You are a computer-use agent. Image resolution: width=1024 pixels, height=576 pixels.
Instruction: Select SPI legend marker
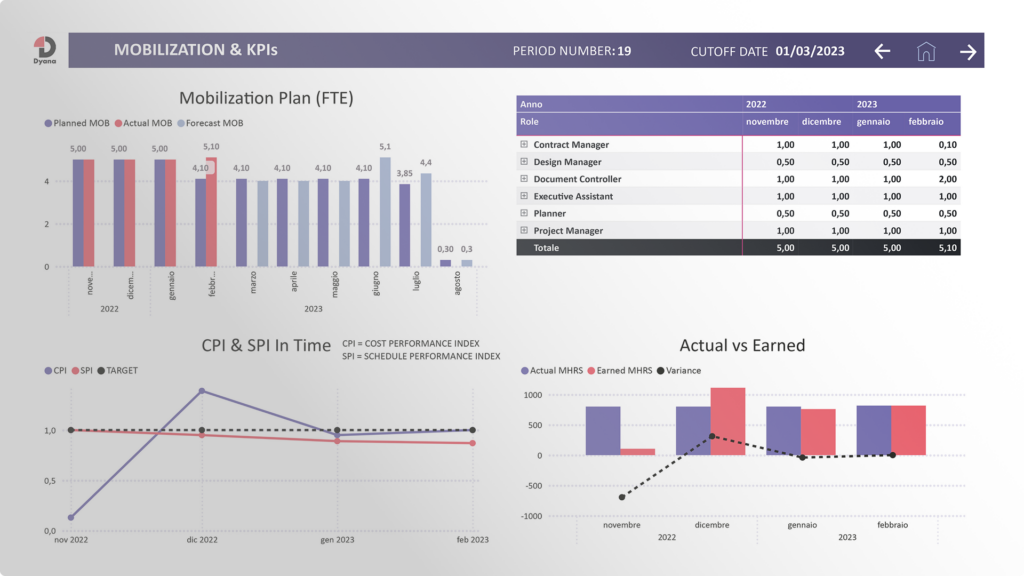click(75, 370)
